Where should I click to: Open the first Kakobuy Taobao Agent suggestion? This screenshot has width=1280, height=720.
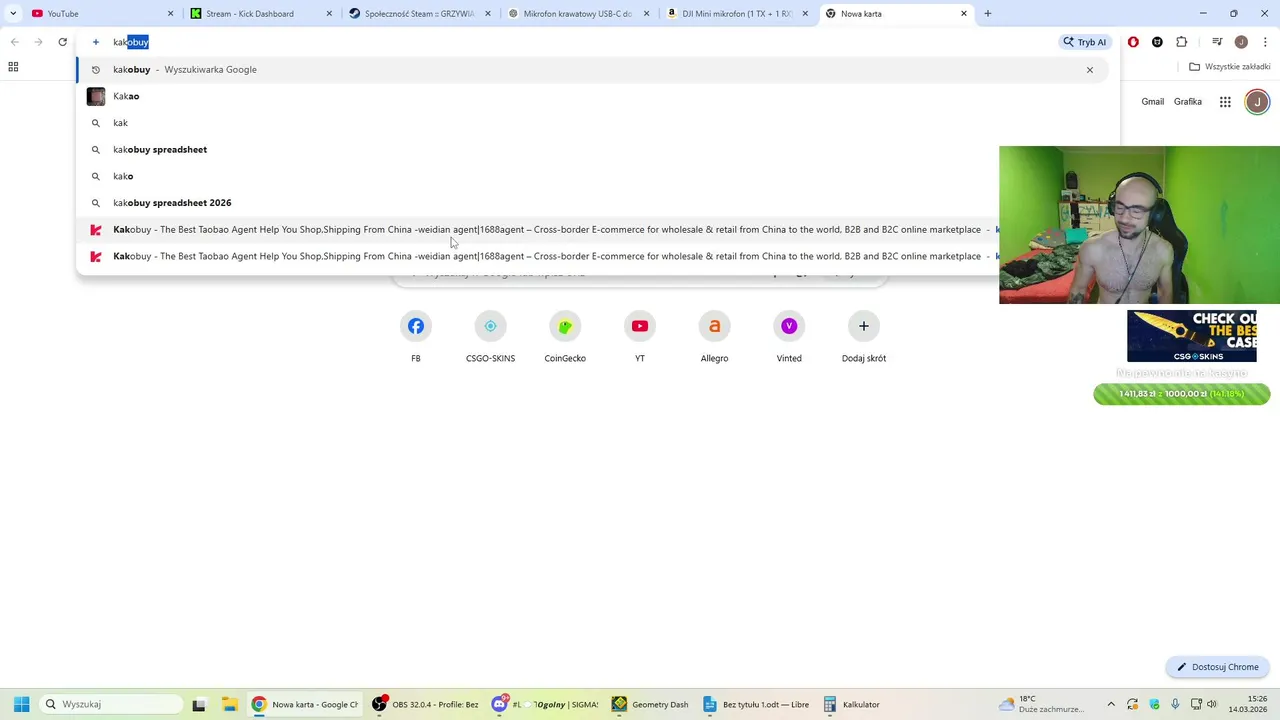[x=540, y=230]
